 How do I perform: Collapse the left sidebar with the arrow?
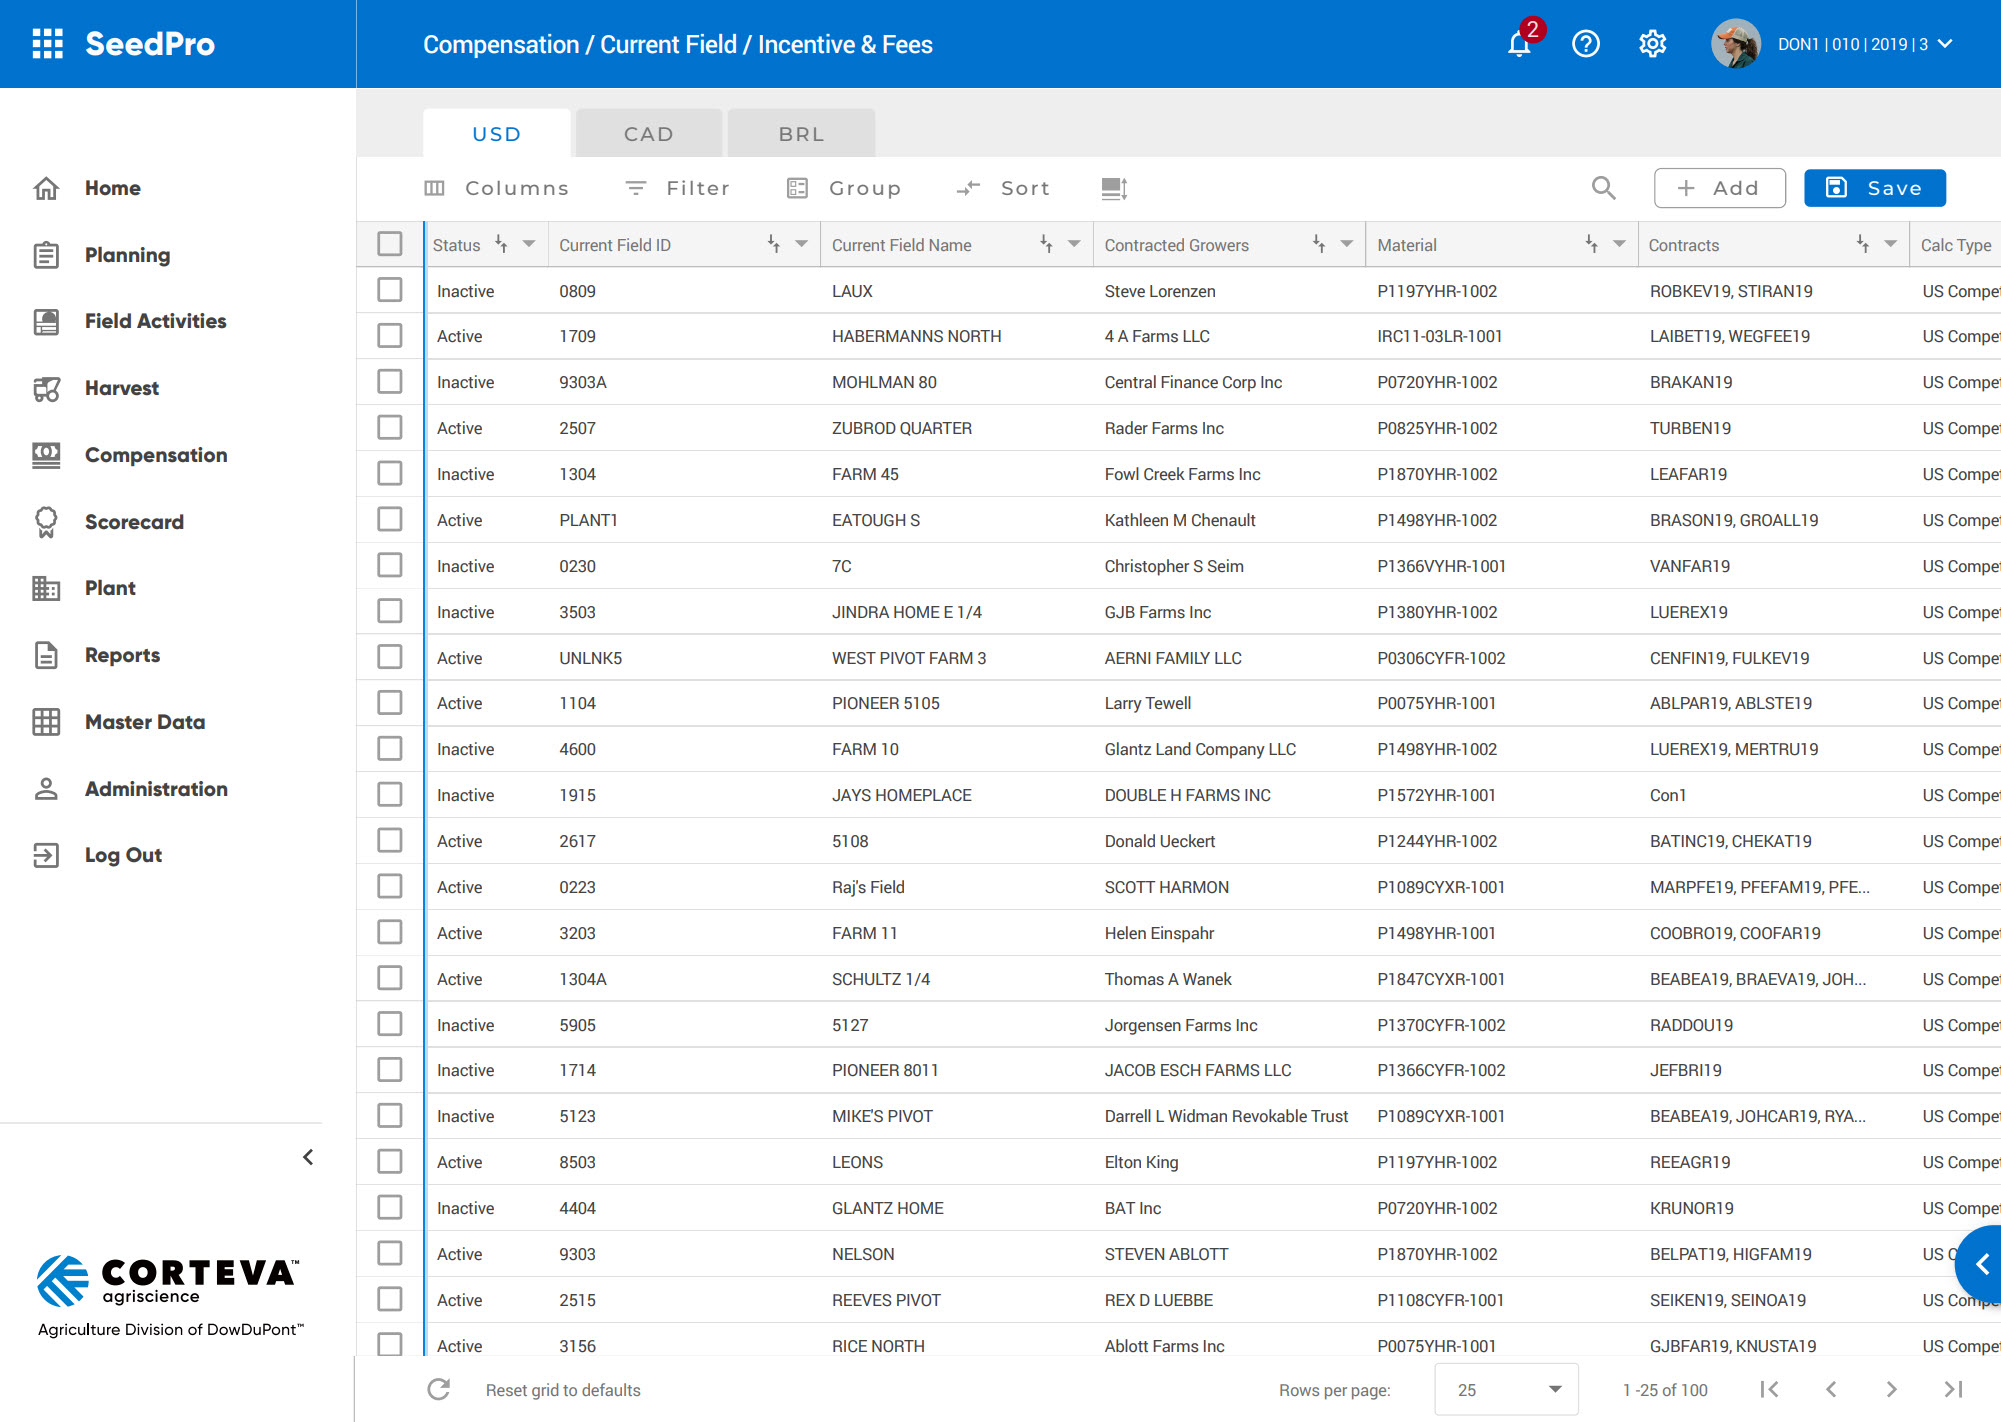308,1157
